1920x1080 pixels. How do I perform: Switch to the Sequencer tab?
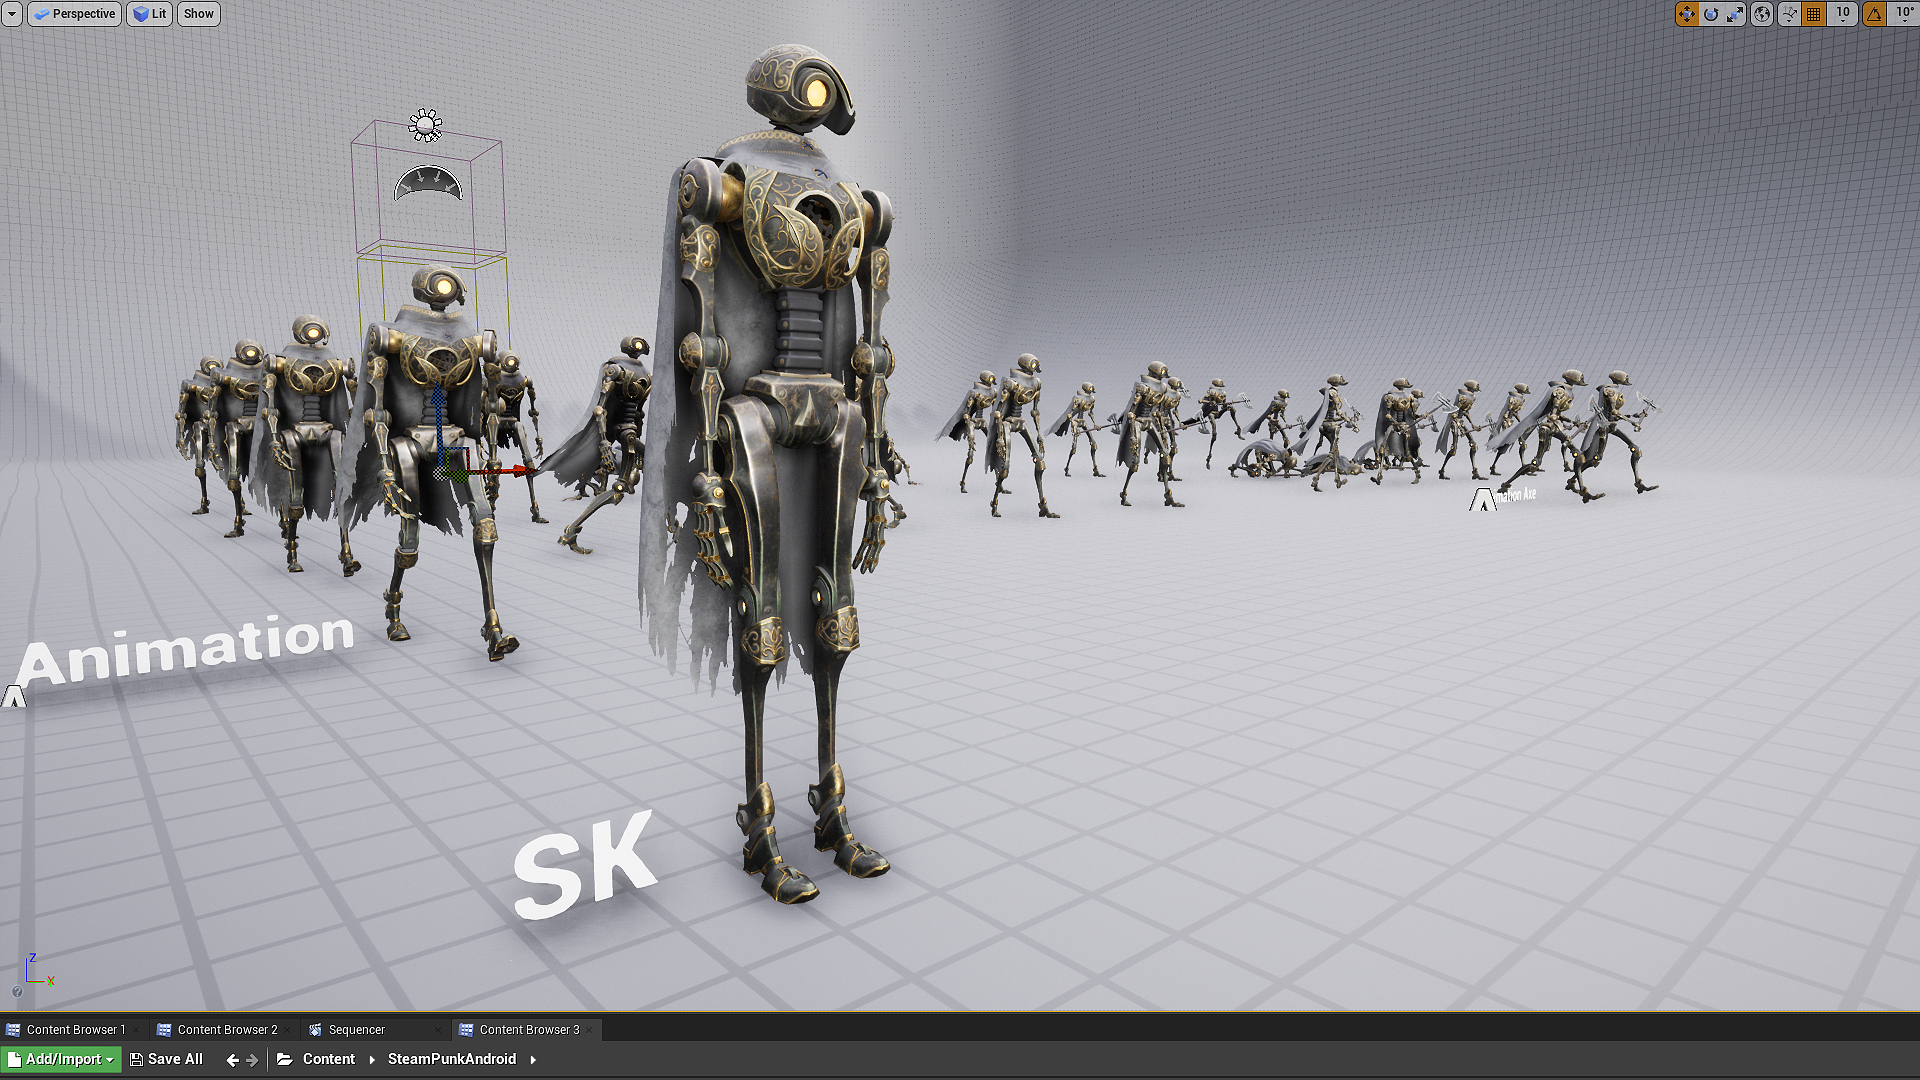(356, 1030)
